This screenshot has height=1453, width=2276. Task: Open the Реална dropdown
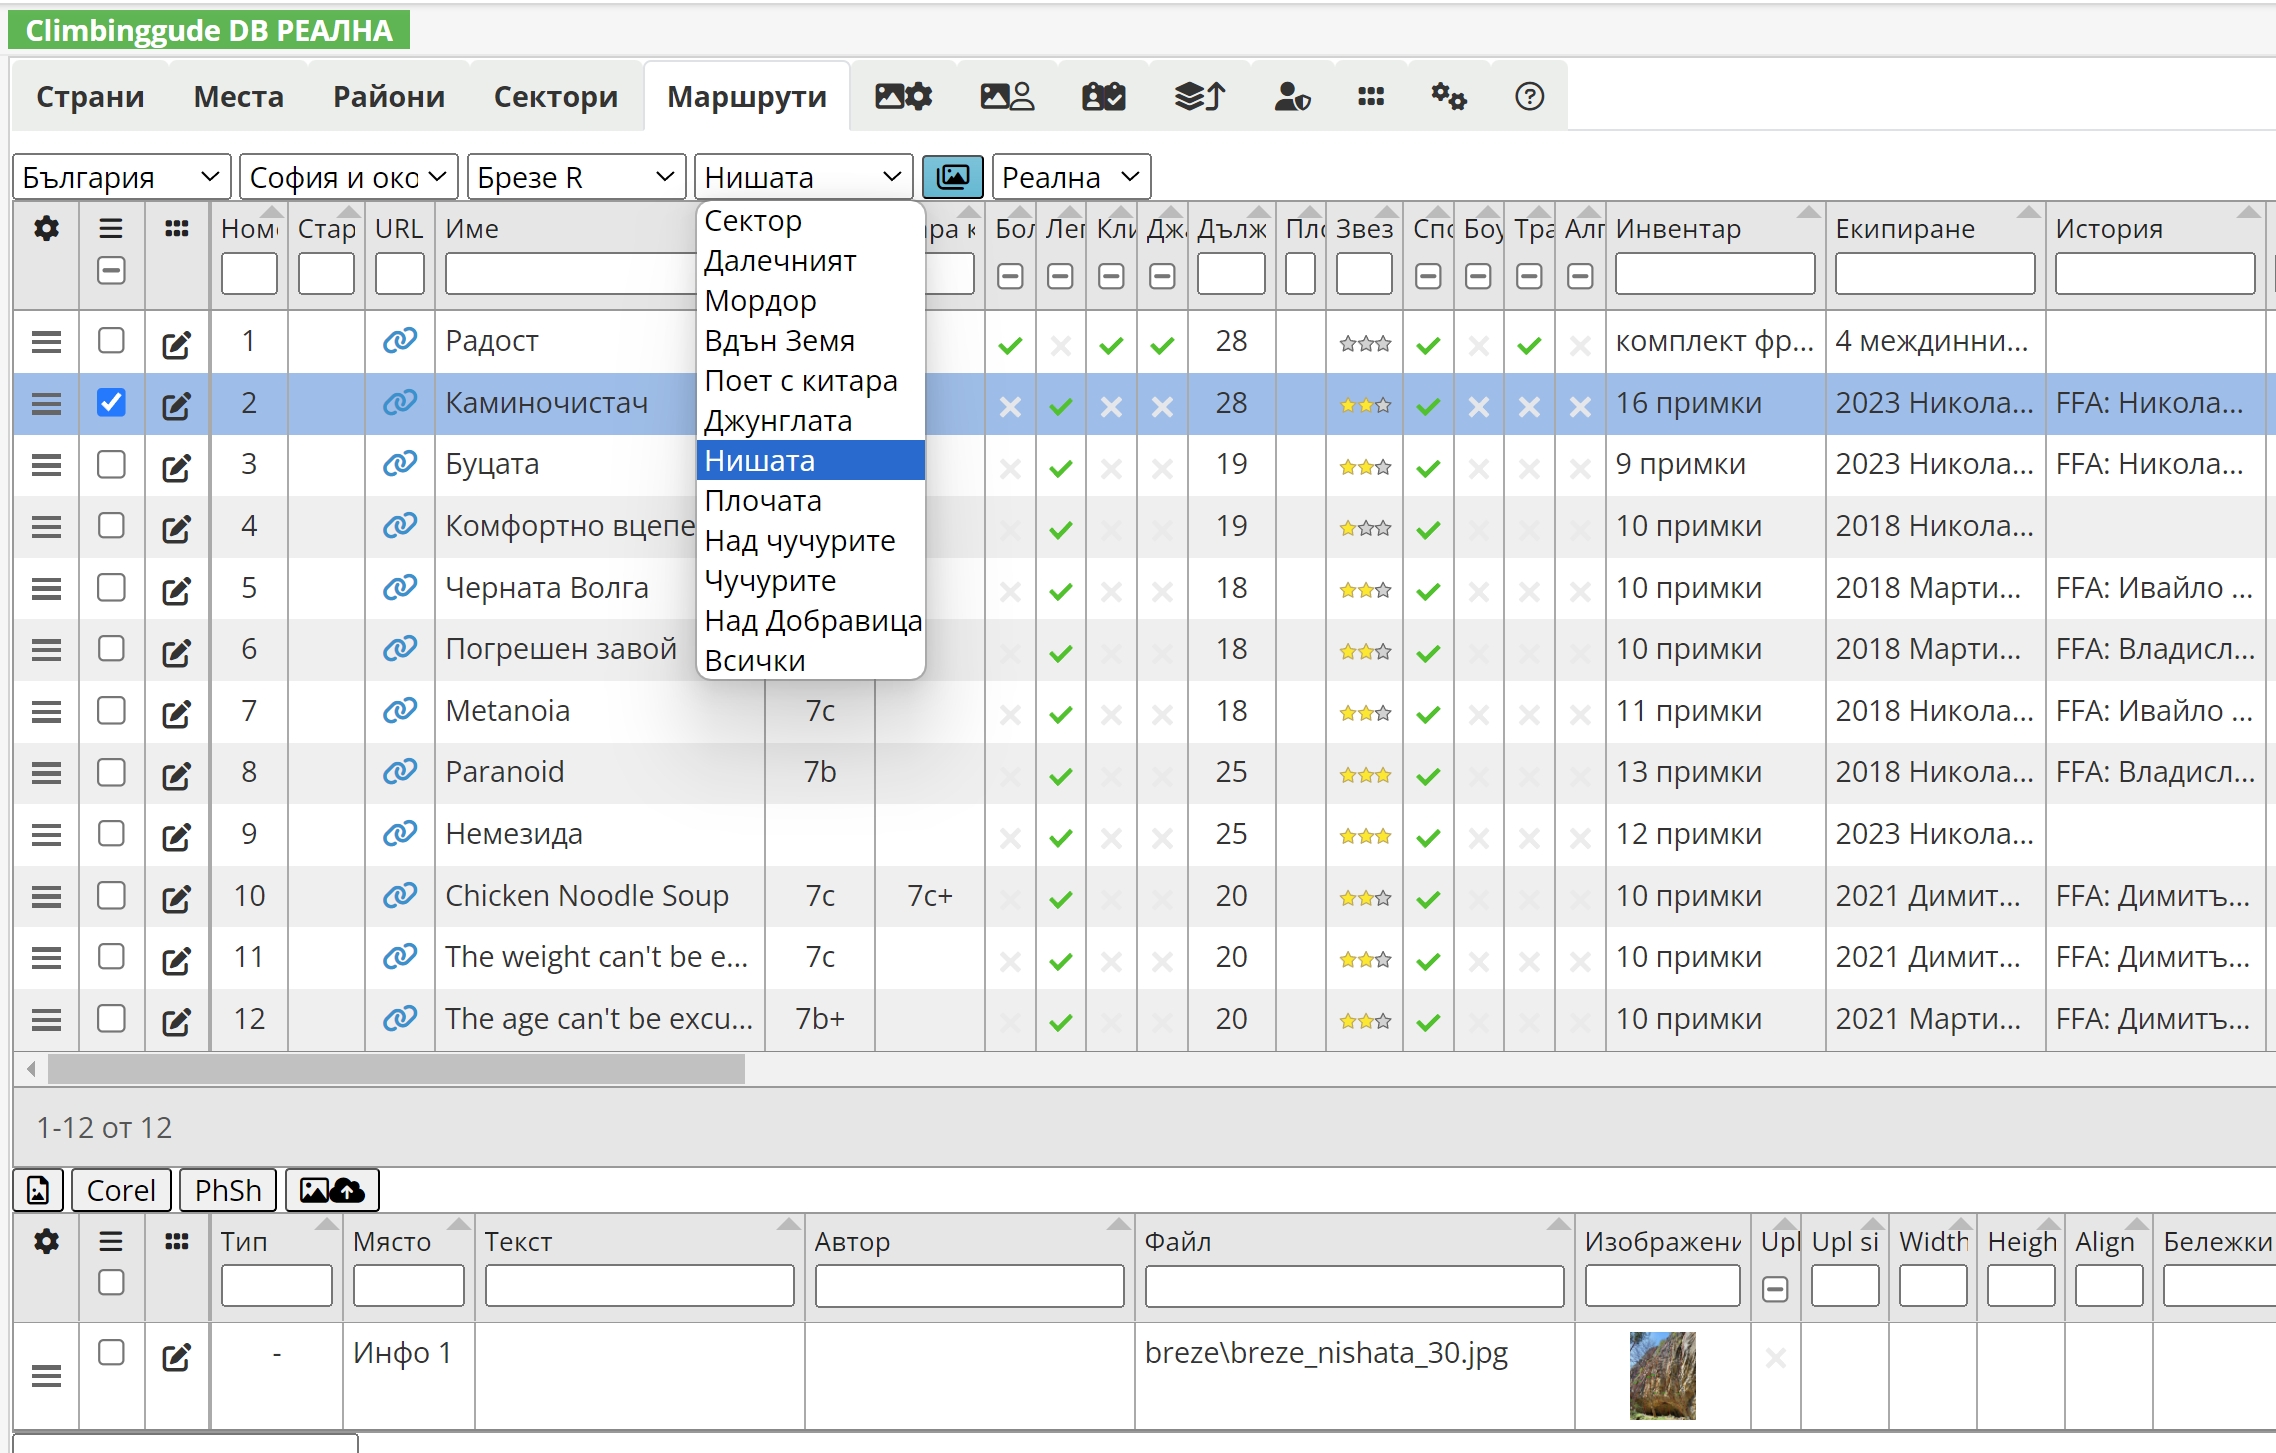coord(1070,177)
